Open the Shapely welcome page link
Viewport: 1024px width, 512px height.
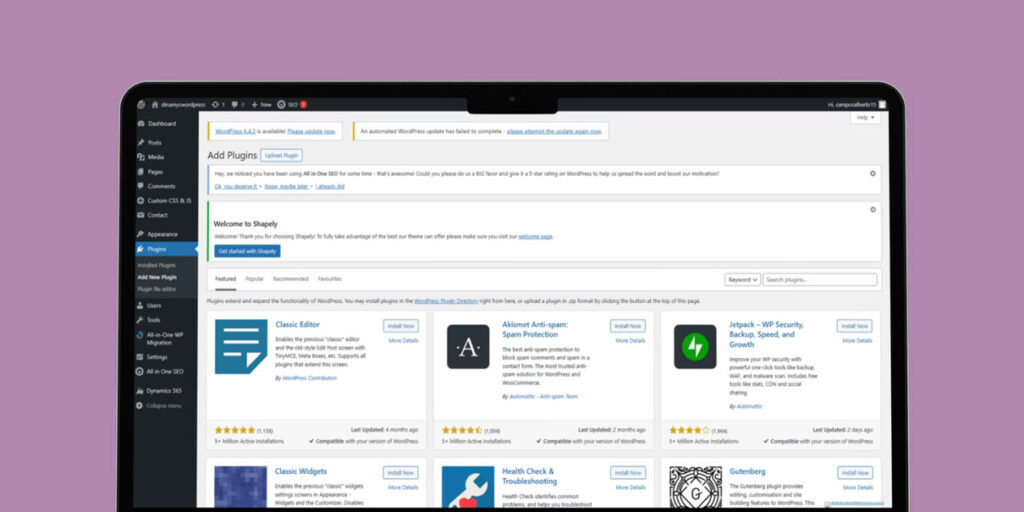pos(536,236)
